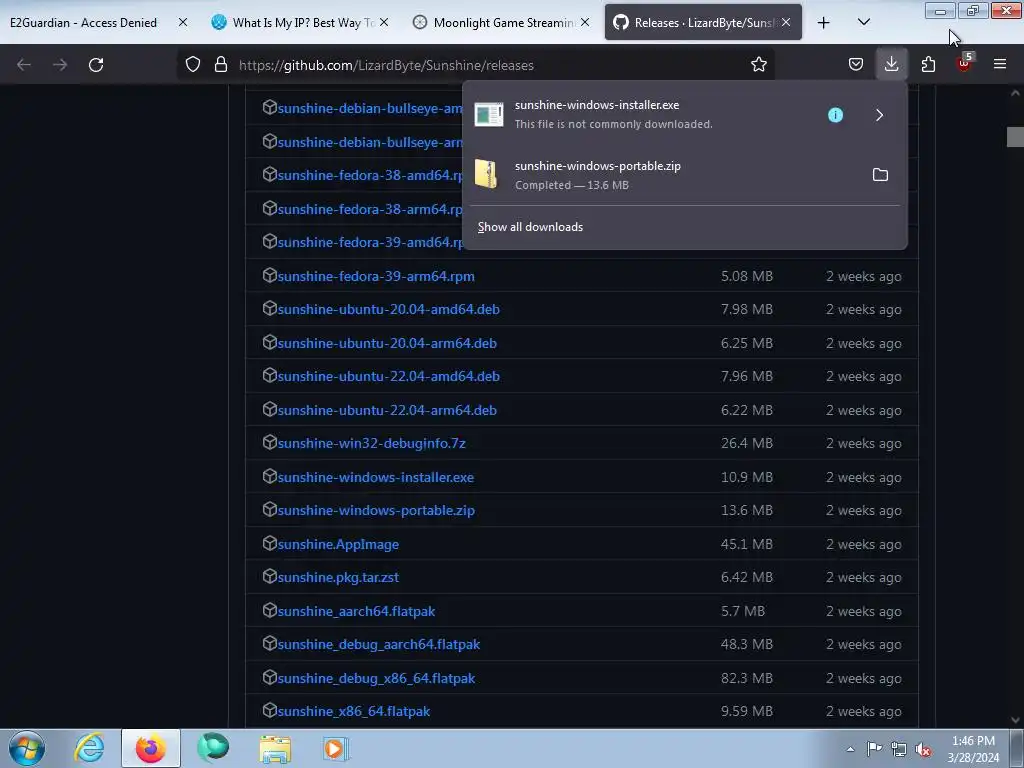Click Show all downloads

pos(530,227)
